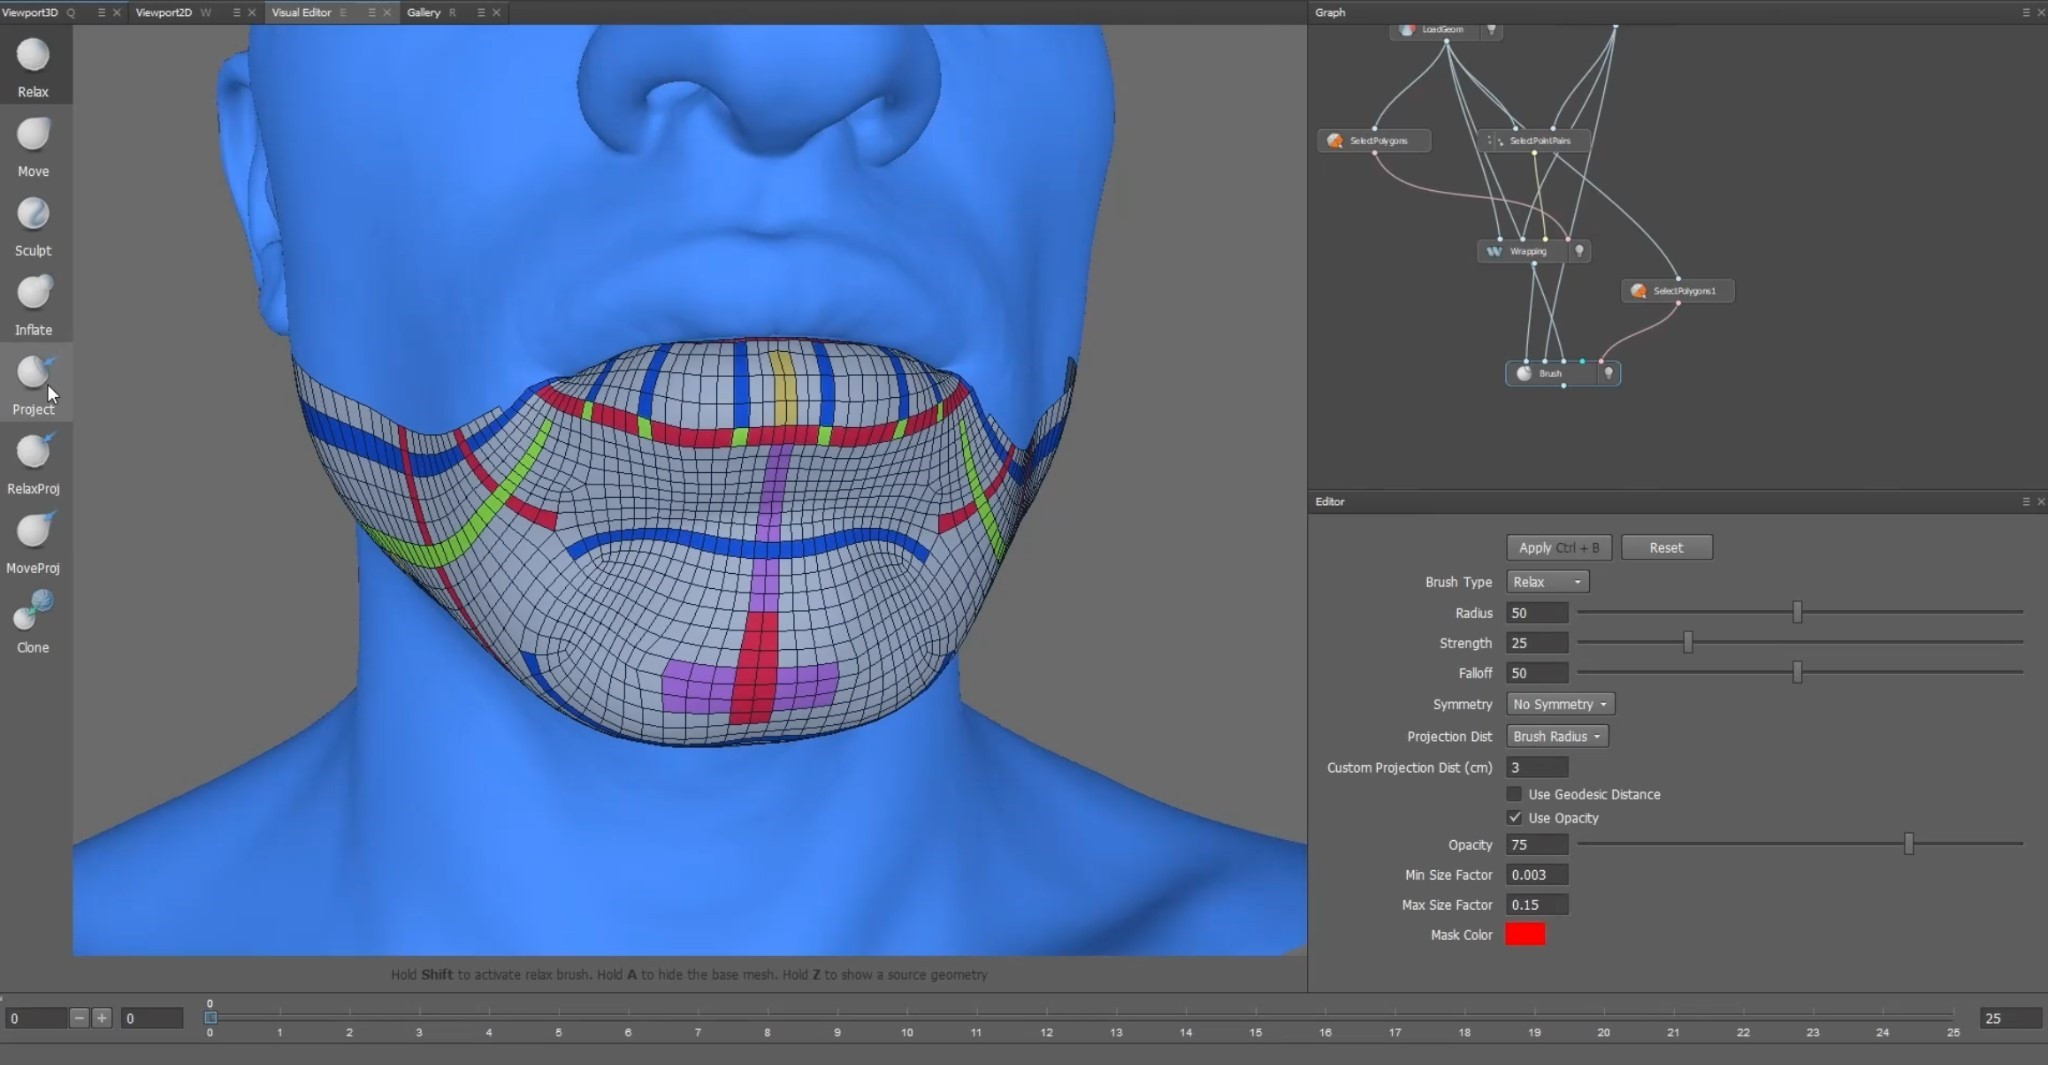
Task: Select the Move brush tool
Action: click(33, 146)
